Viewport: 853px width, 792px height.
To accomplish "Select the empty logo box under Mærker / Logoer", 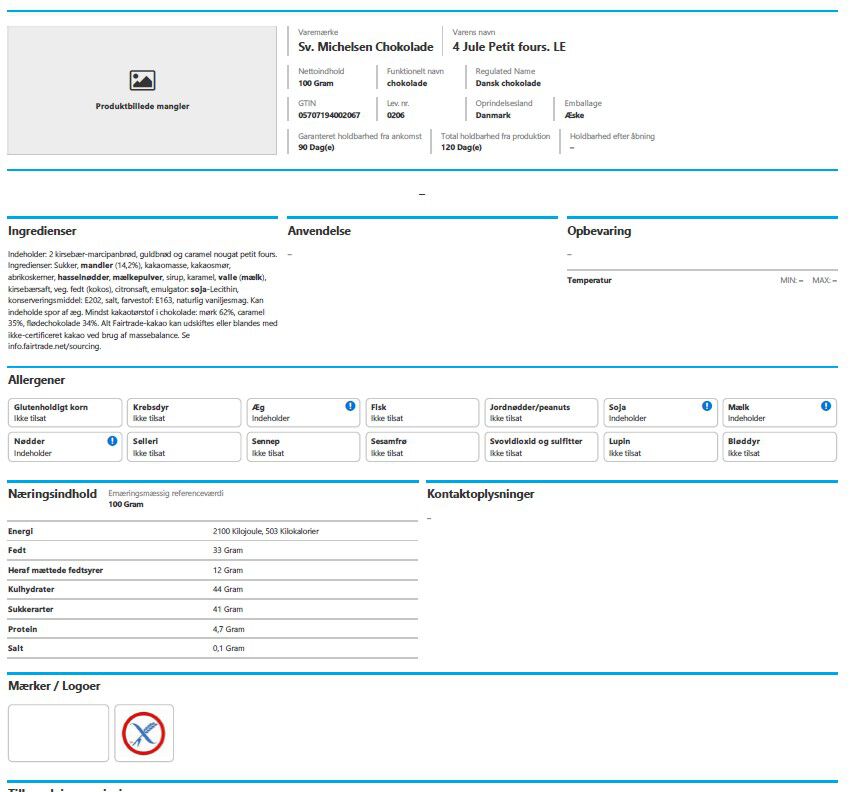I will 58,733.
